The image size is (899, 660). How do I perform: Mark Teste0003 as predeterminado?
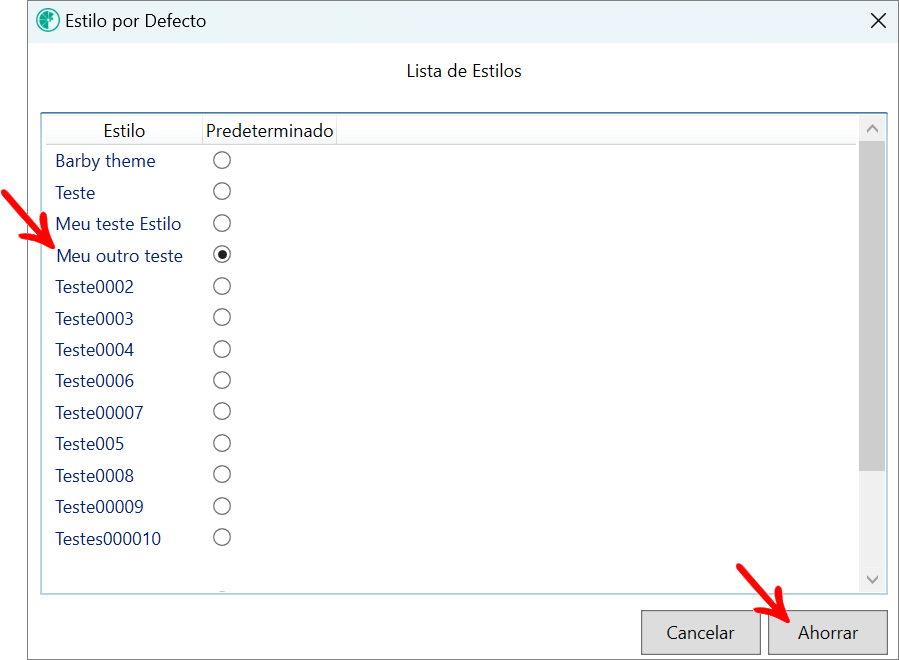pos(221,317)
